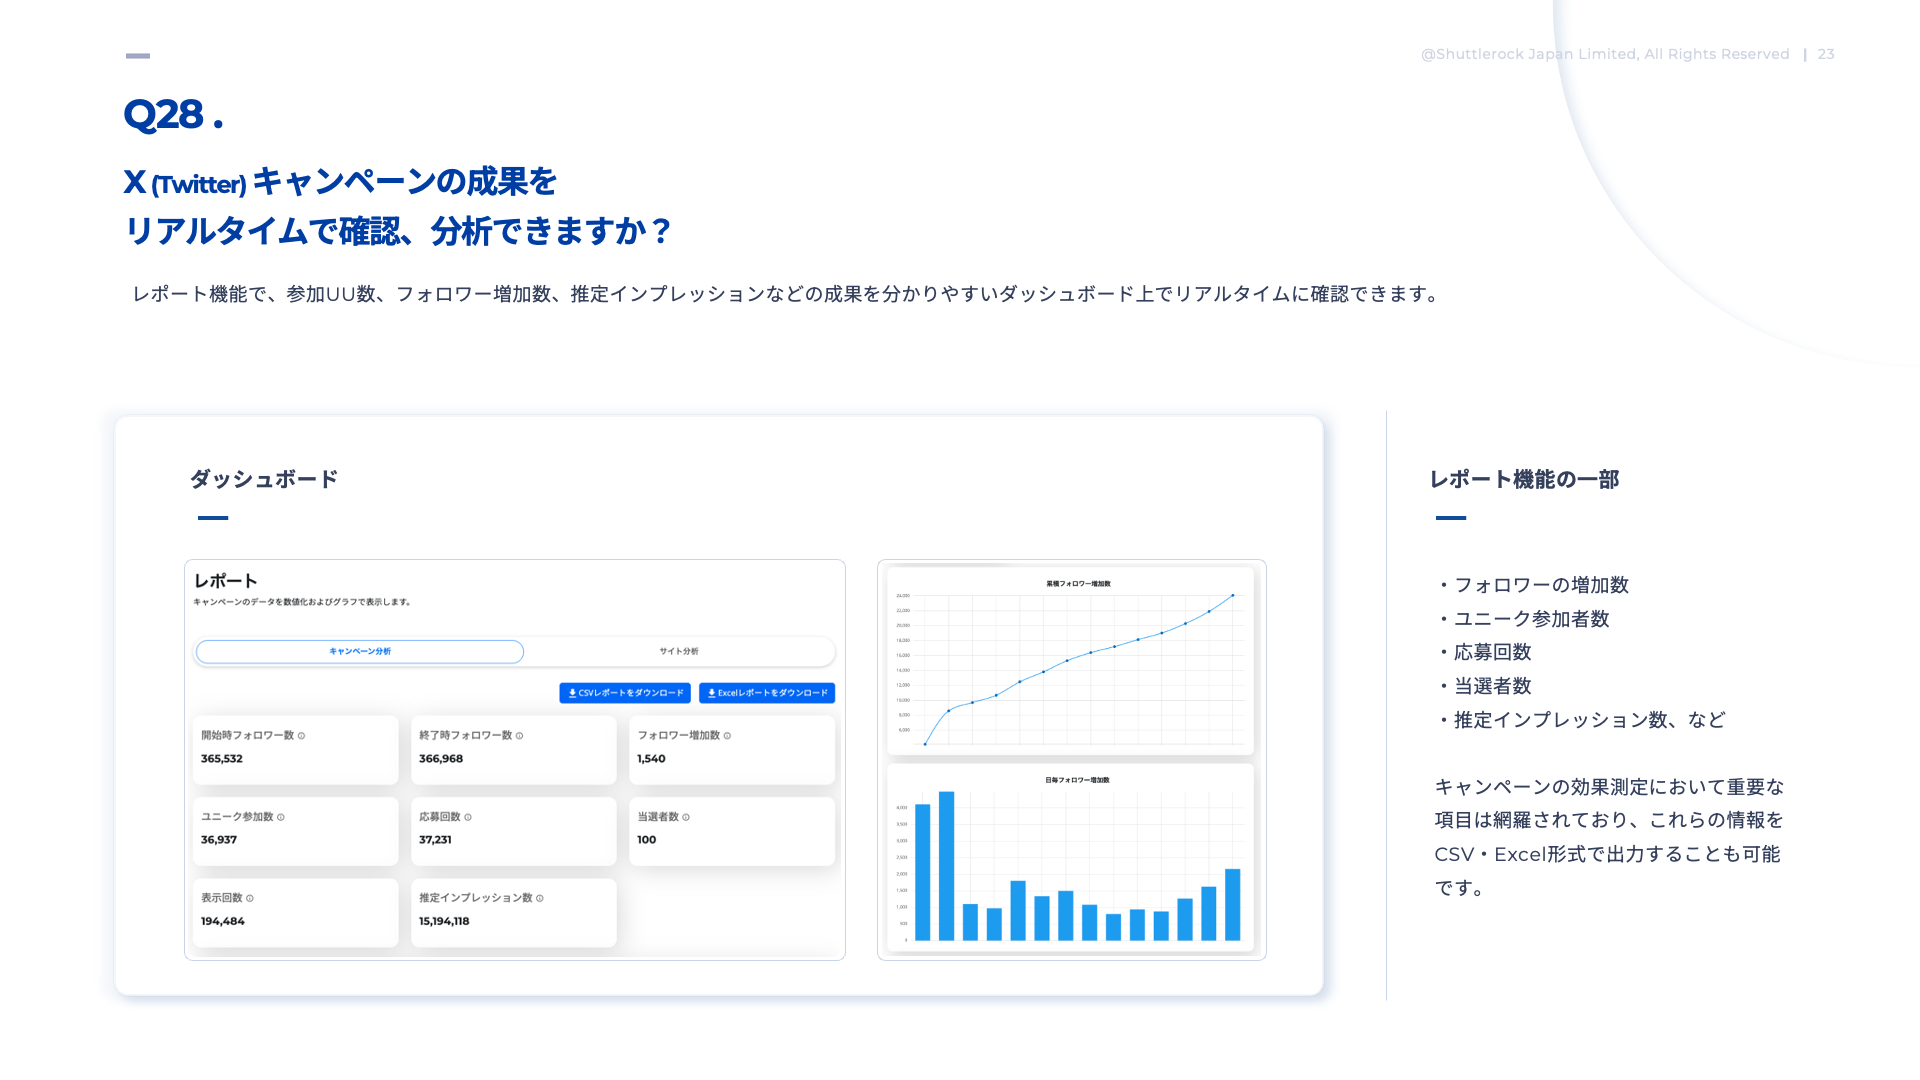
Task: Click the Shuttlerock Japan Limited copyright text
Action: coord(1605,54)
